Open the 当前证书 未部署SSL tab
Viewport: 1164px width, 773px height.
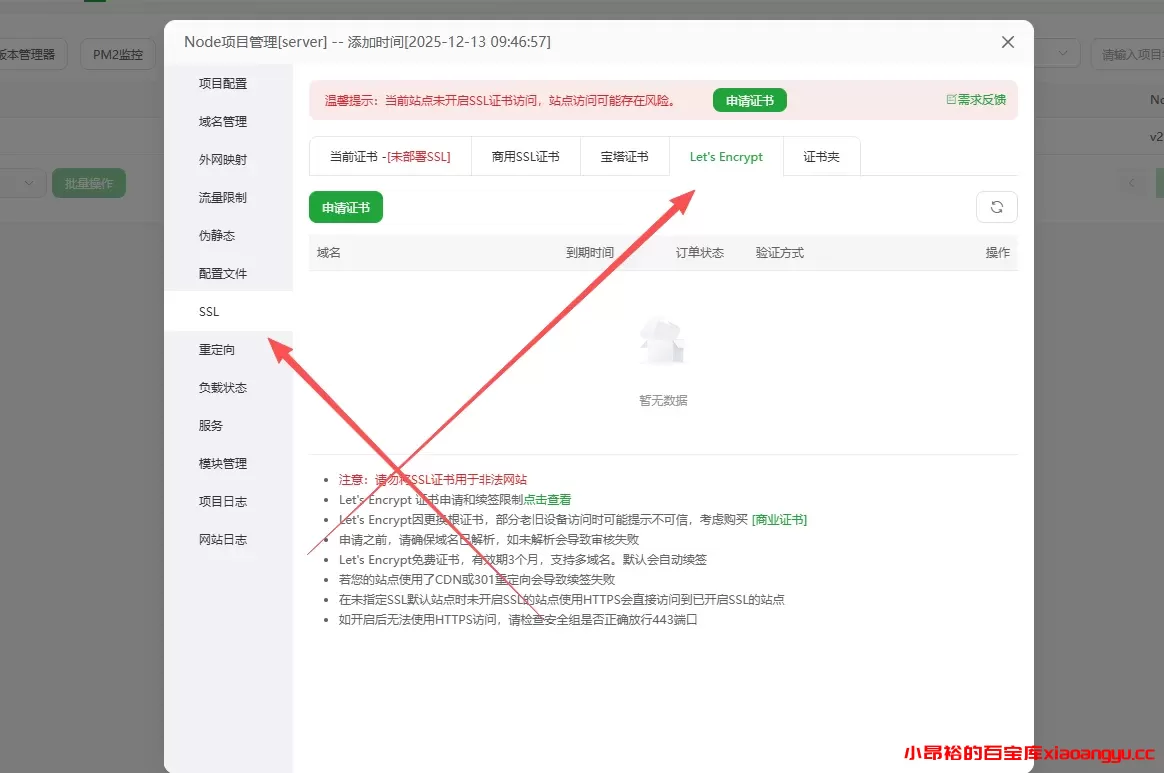pos(390,156)
